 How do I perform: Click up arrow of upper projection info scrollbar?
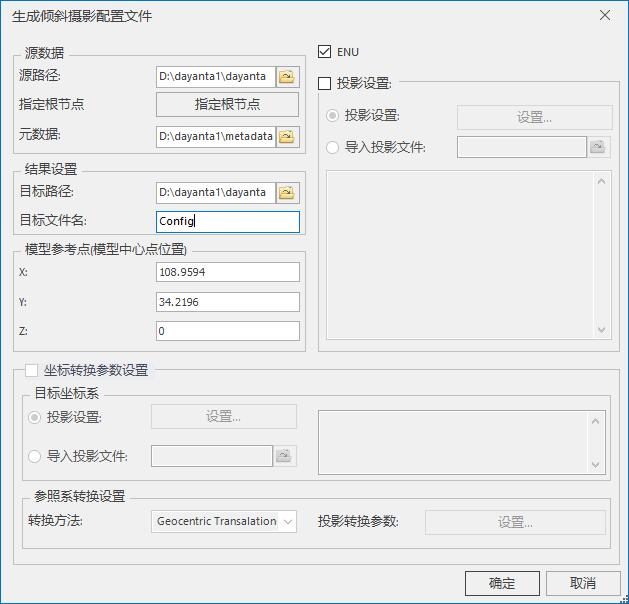(601, 181)
